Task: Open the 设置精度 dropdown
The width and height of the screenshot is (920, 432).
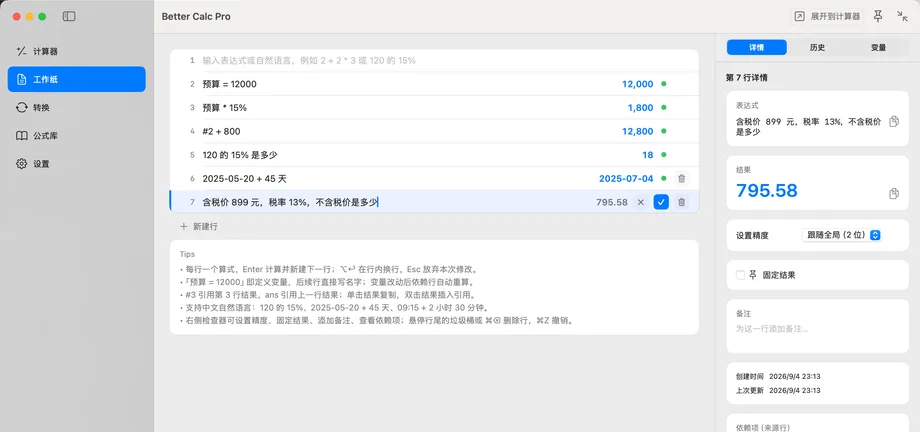Action: pyautogui.click(x=841, y=235)
